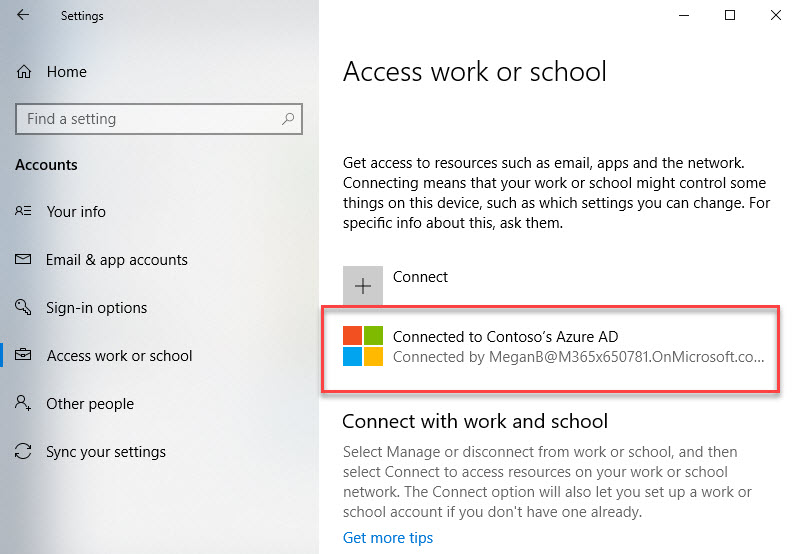This screenshot has height=554, width=793.
Task: Focus the Find a setting field
Action: tap(159, 119)
